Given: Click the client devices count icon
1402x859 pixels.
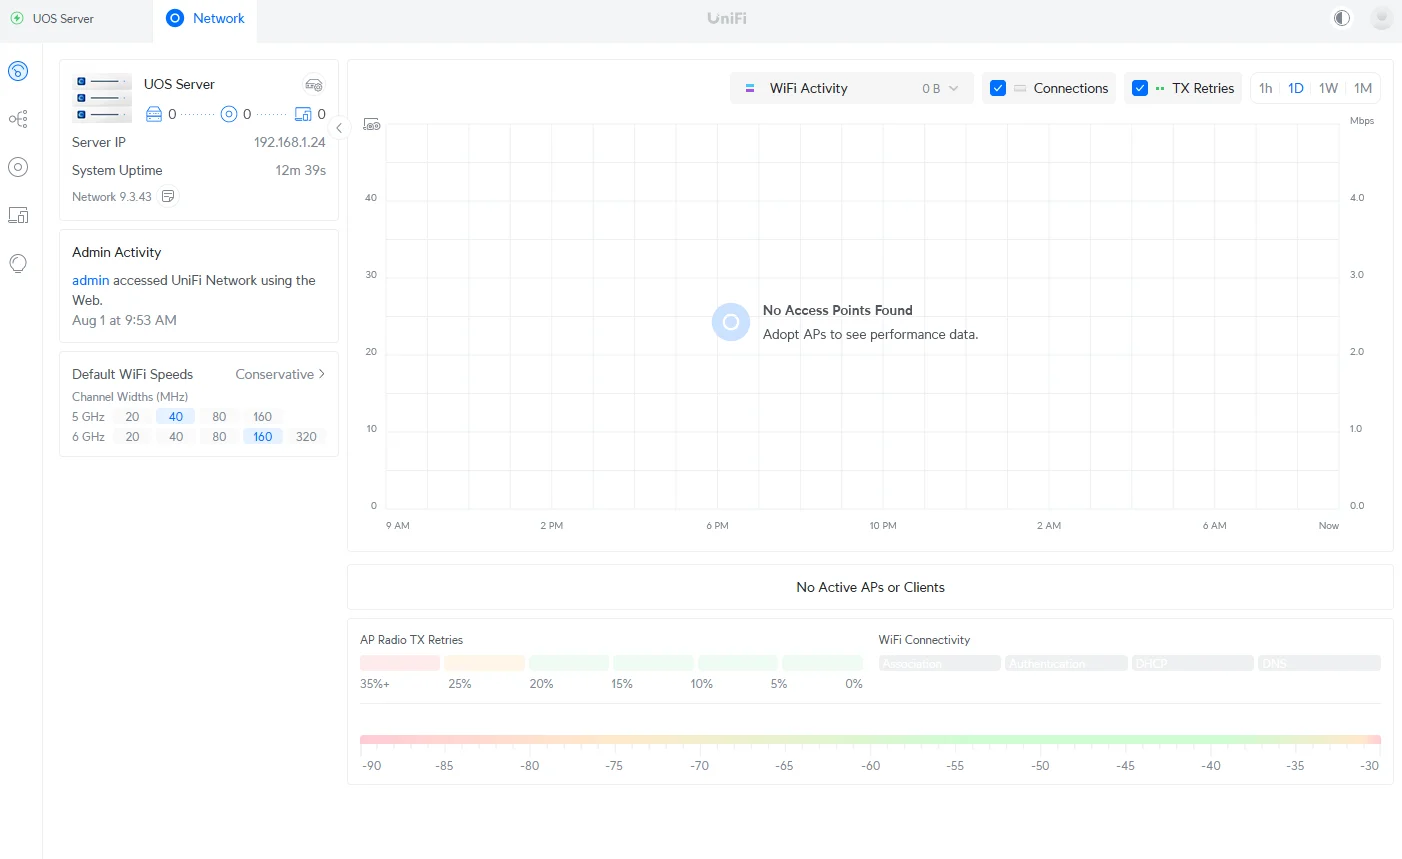Looking at the screenshot, I should 303,114.
